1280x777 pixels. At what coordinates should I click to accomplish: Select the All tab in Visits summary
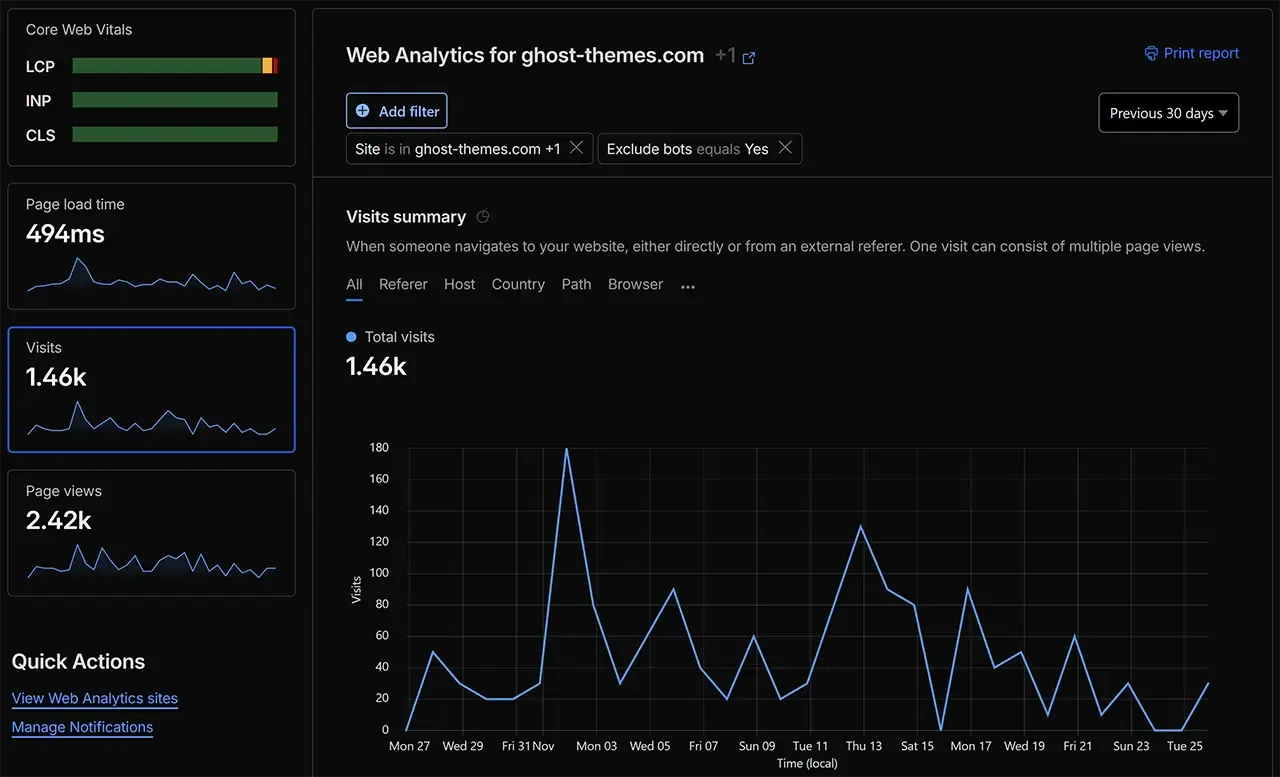[x=354, y=284]
